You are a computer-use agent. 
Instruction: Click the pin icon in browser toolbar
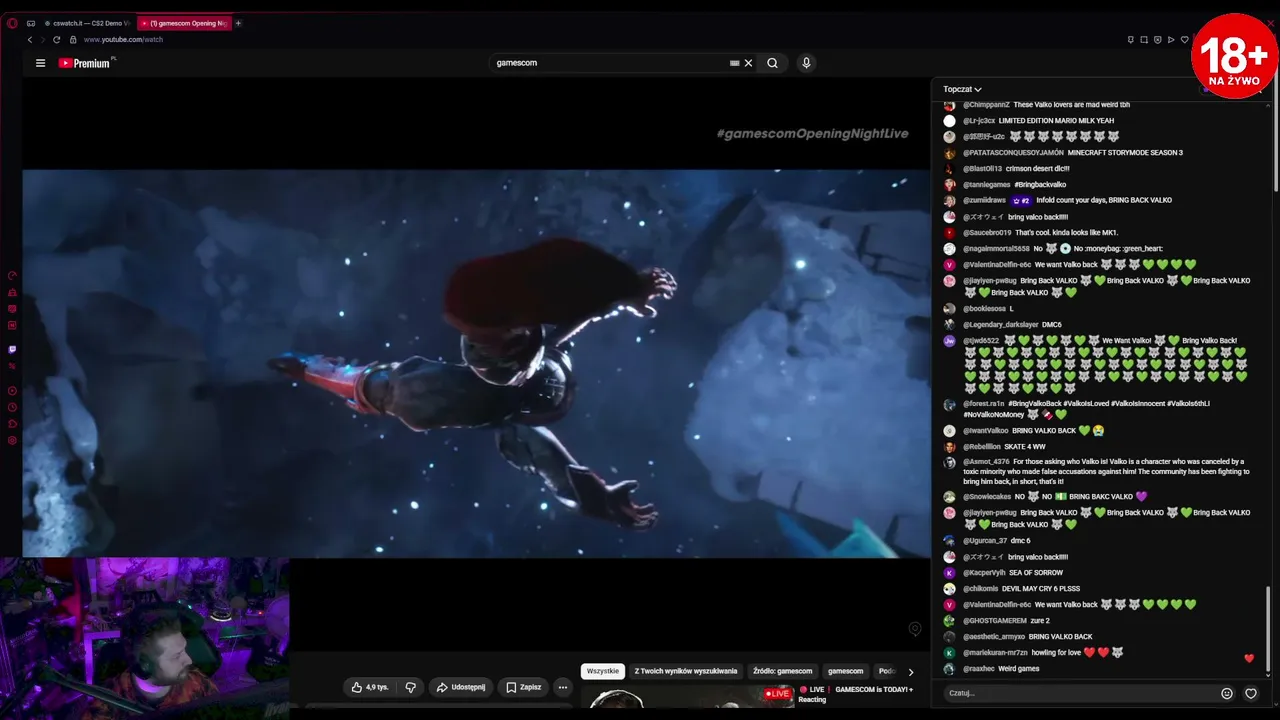[1131, 40]
